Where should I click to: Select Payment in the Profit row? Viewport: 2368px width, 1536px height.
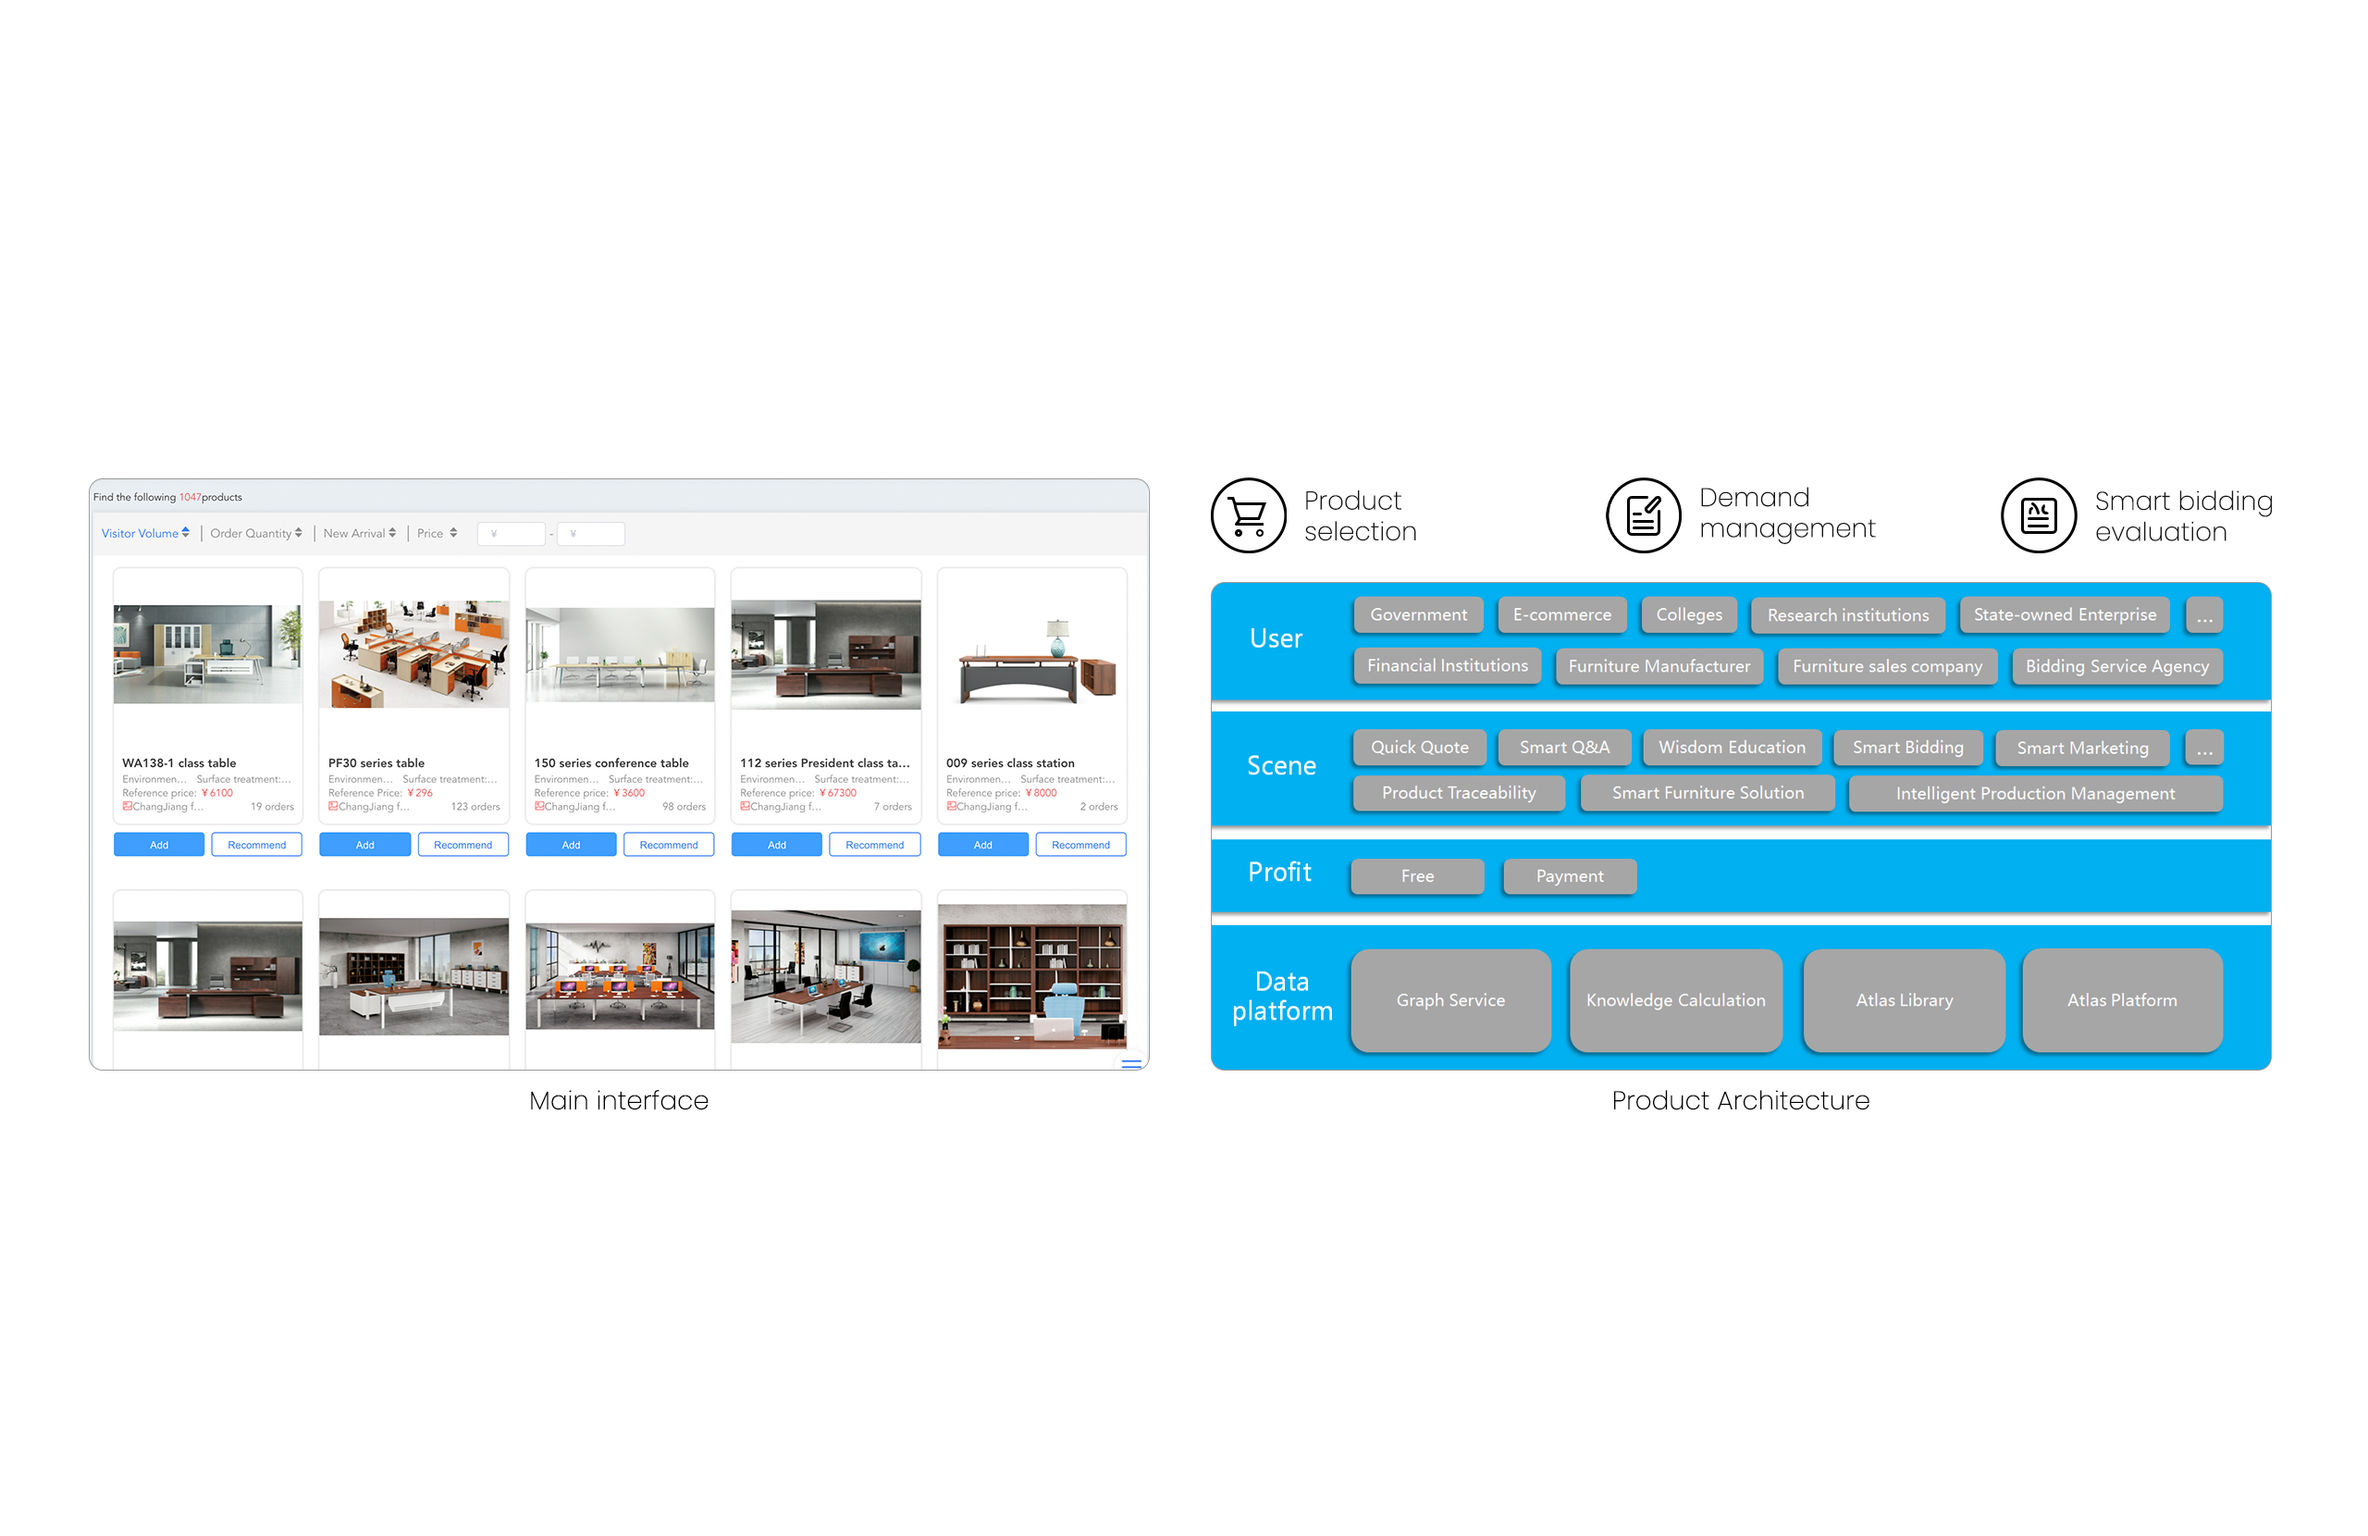tap(1568, 876)
